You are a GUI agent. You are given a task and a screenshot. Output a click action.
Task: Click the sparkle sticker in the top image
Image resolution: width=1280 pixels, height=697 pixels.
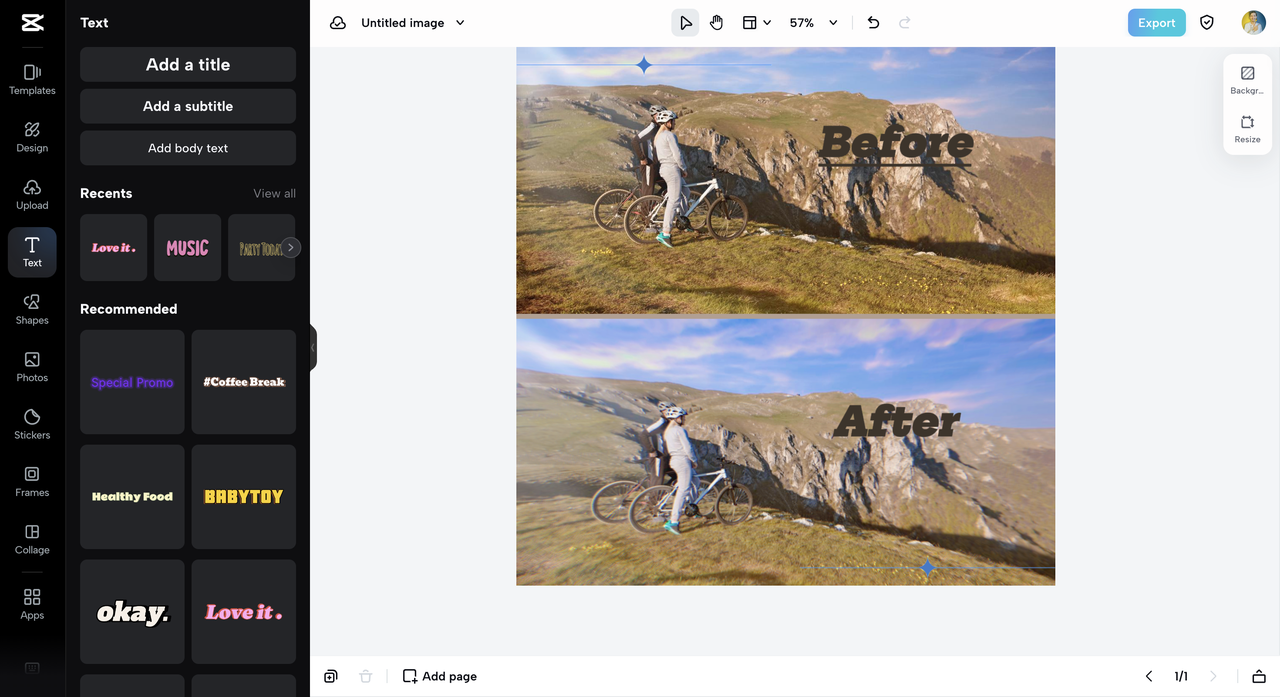click(644, 65)
